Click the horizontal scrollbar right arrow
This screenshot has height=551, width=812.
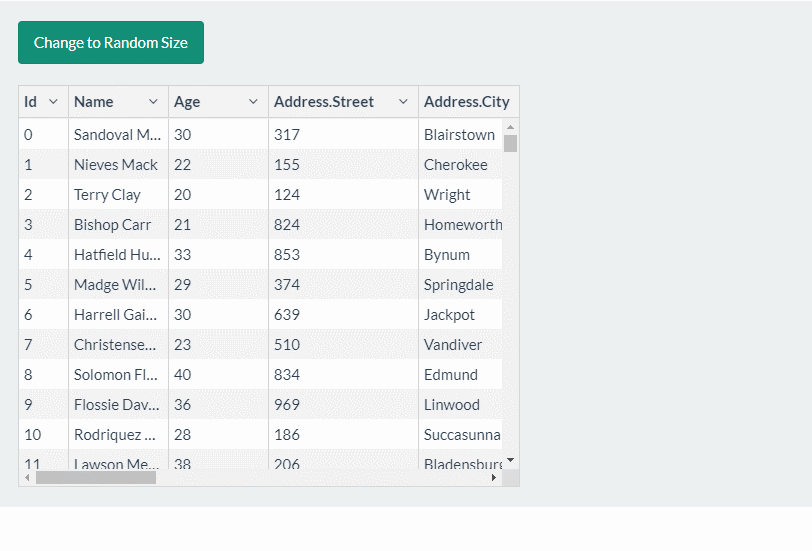coord(493,478)
